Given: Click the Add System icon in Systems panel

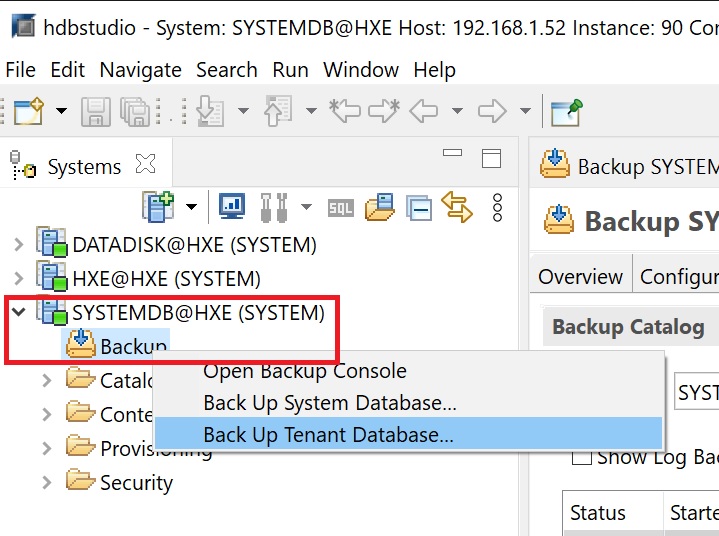Looking at the screenshot, I should point(159,207).
